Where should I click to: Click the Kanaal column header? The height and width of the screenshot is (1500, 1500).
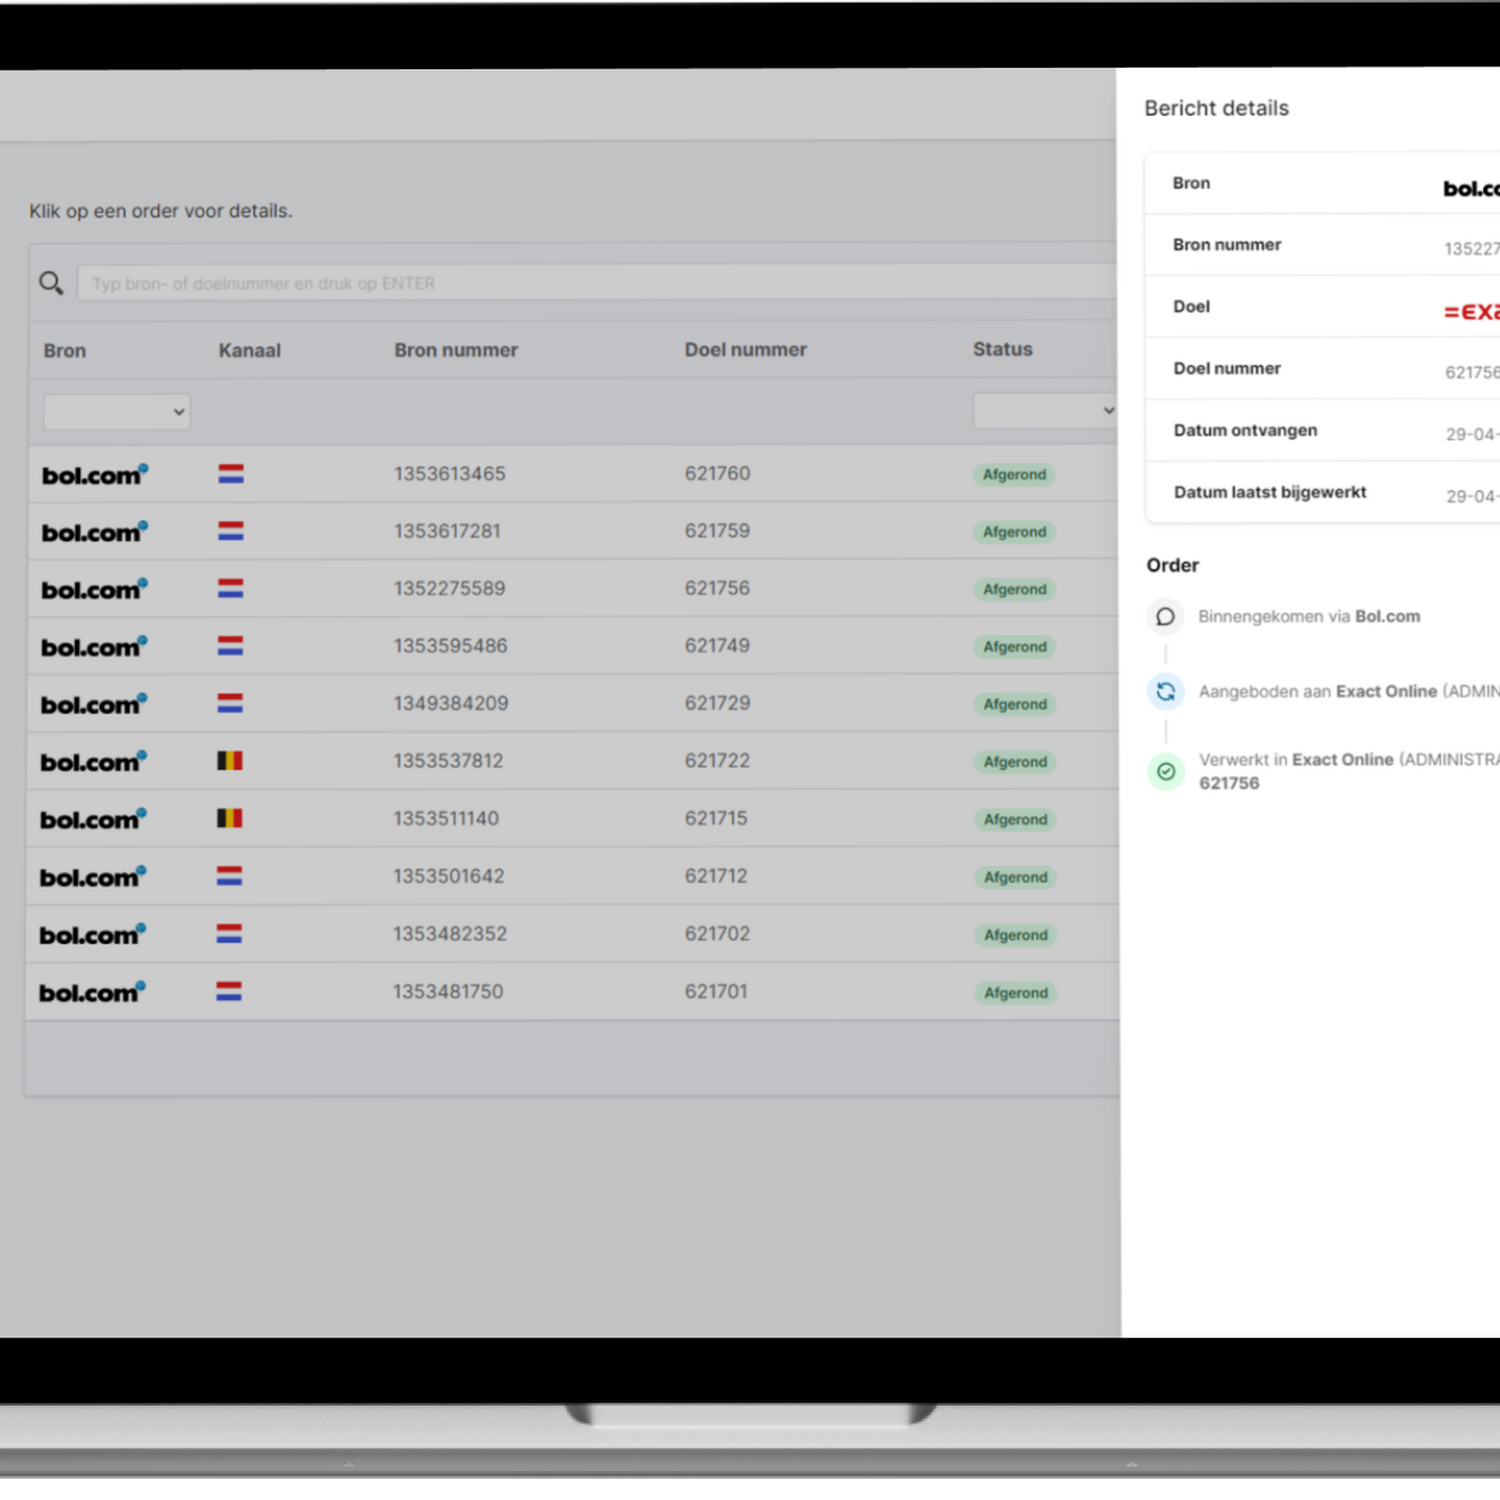click(x=250, y=351)
